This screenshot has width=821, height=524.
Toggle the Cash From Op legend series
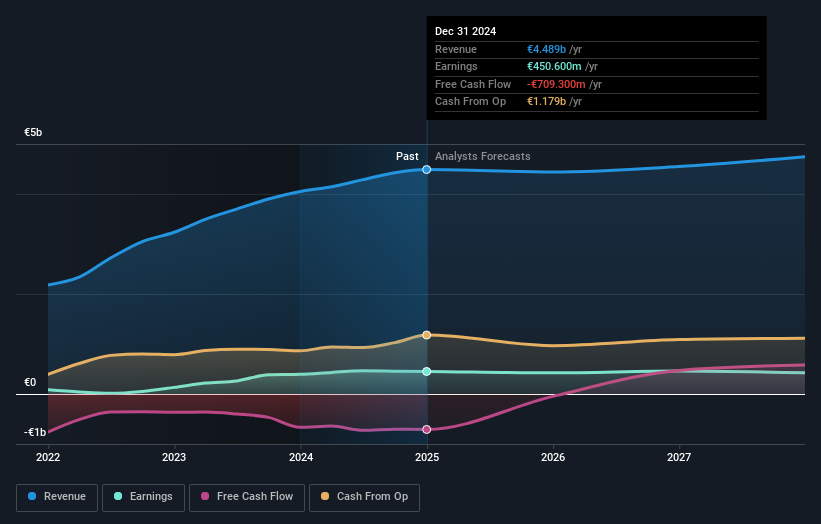364,497
